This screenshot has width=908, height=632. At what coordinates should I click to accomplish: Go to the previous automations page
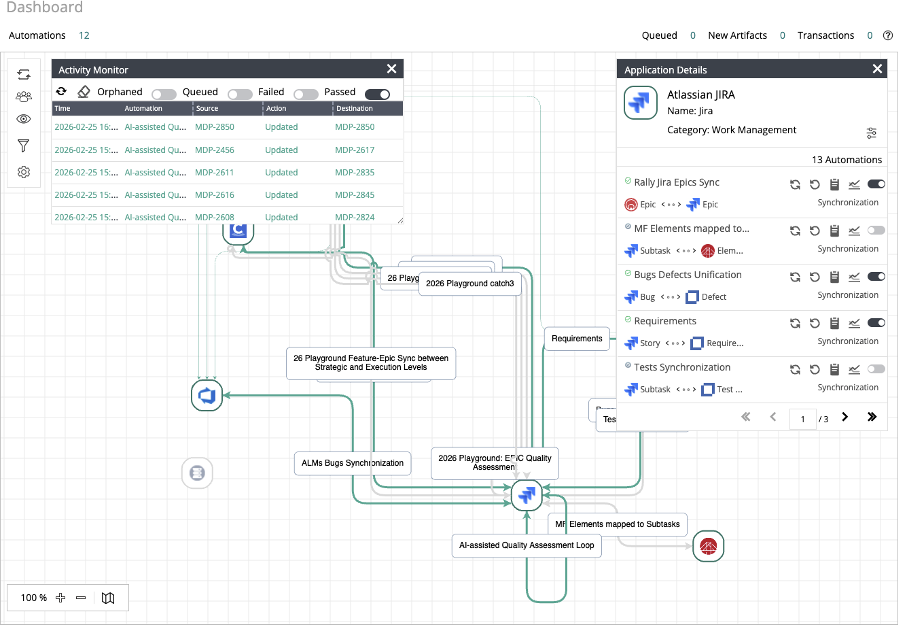click(x=774, y=418)
